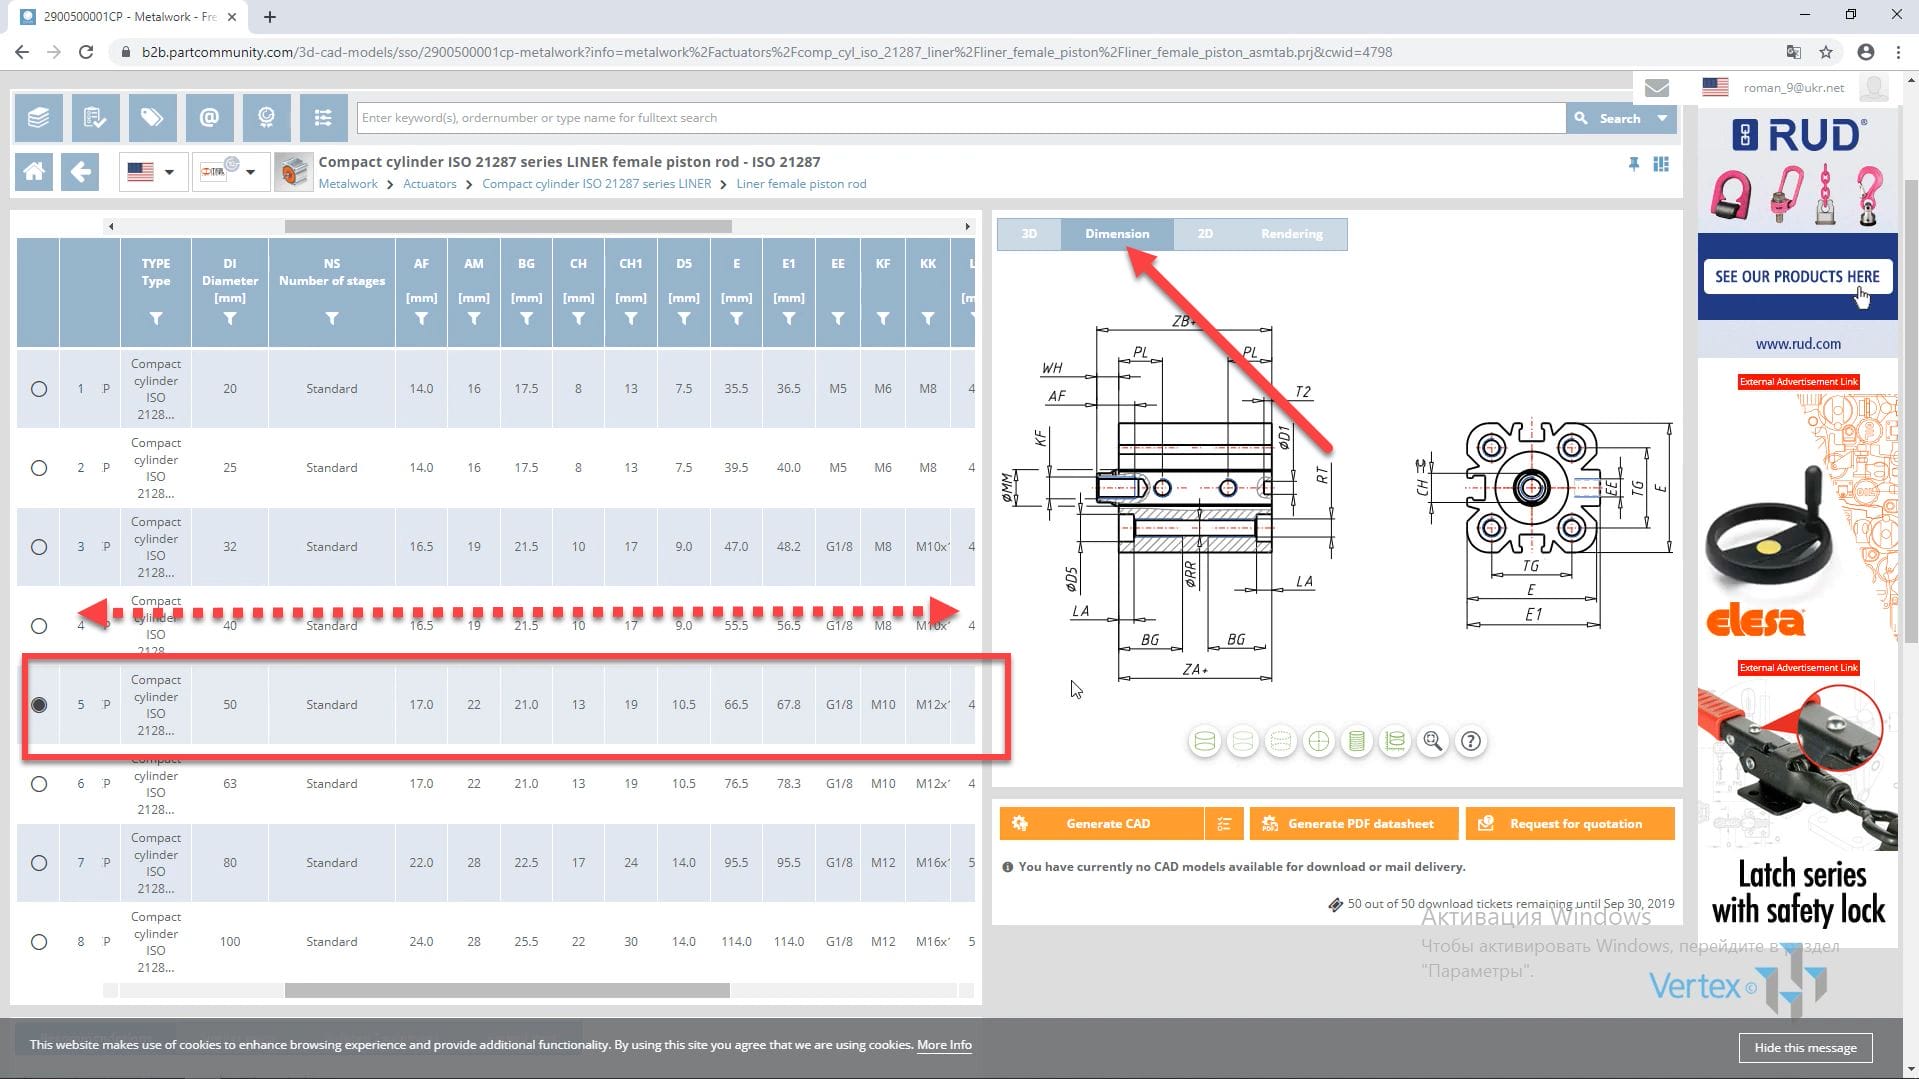1919x1079 pixels.
Task: Select the faded transparent view icon
Action: 1243,741
